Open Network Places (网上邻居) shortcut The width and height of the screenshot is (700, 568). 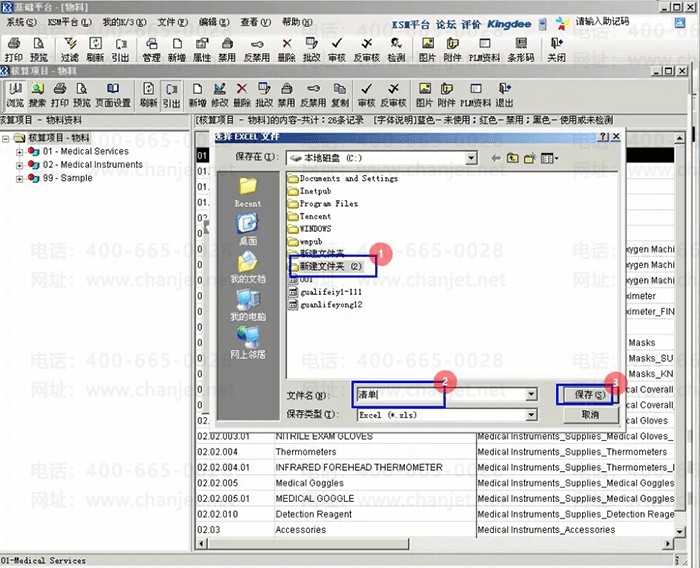(x=248, y=341)
